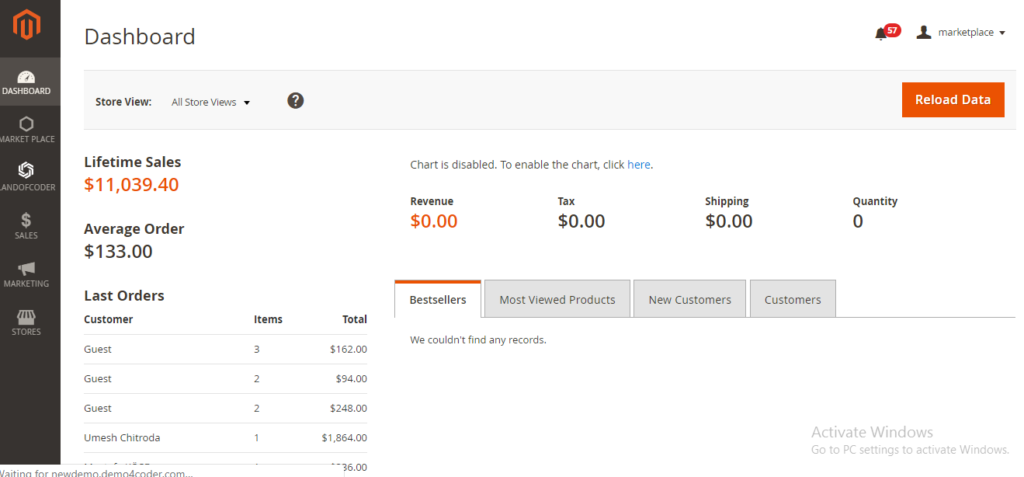Viewport: 1024px width, 477px height.
Task: Click the Magento logo icon
Action: 27,25
